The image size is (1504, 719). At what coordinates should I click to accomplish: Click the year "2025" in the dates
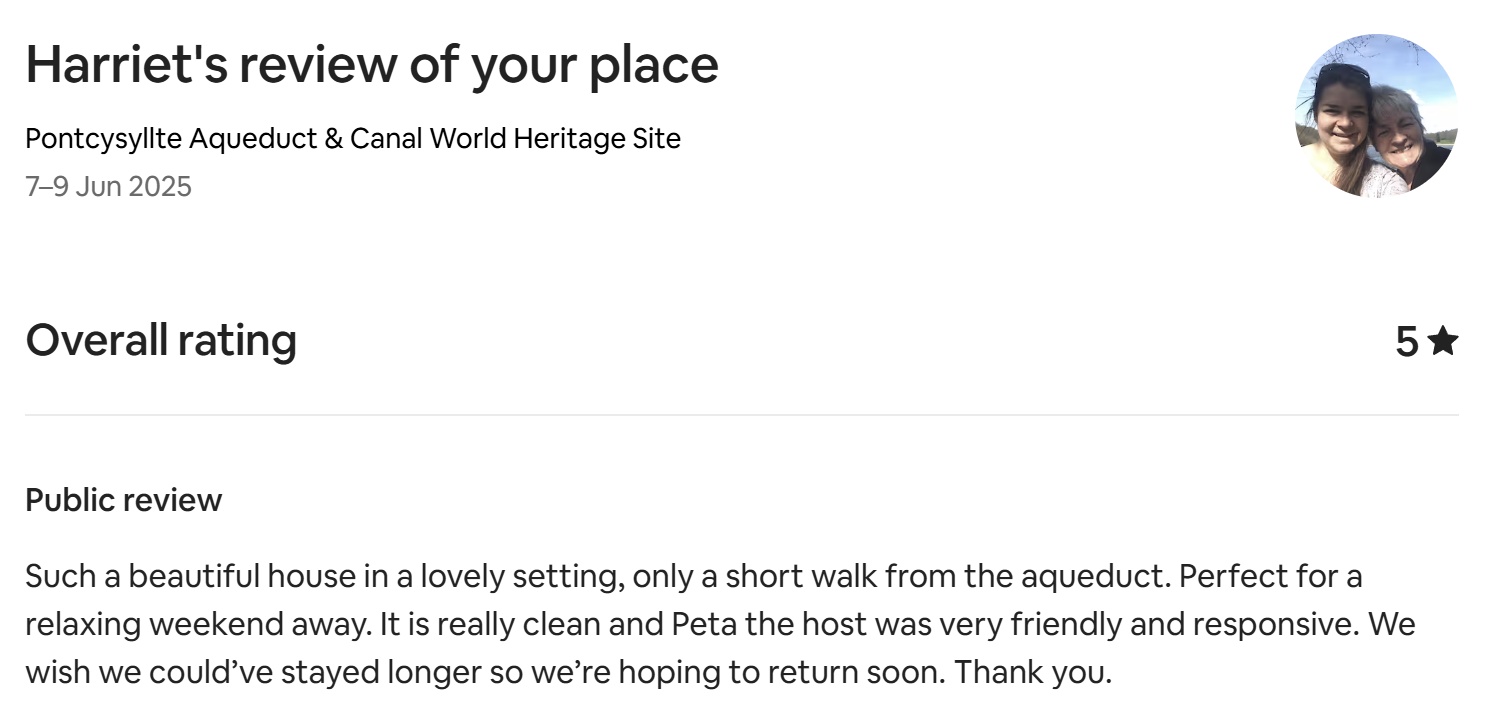point(158,187)
